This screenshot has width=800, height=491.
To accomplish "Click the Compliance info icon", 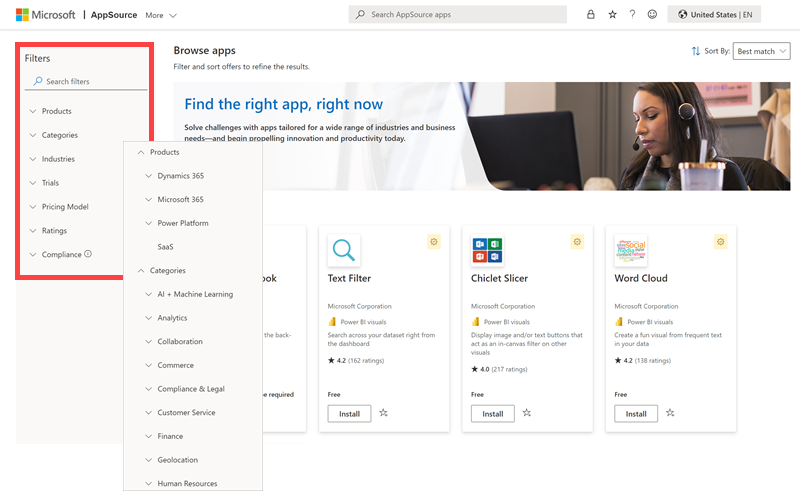I will [88, 254].
